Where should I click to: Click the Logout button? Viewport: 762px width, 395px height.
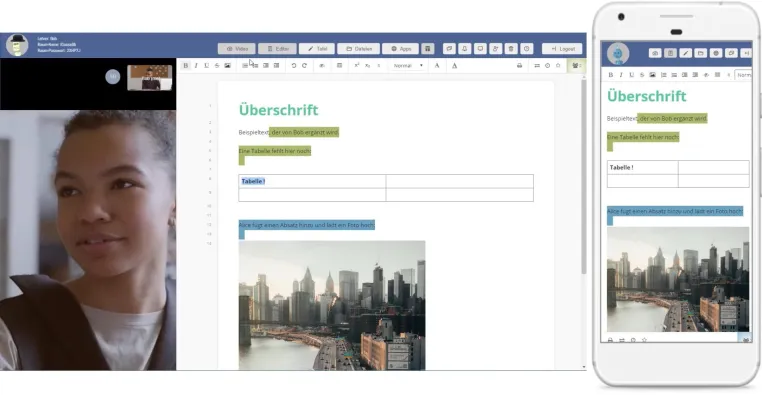click(562, 49)
